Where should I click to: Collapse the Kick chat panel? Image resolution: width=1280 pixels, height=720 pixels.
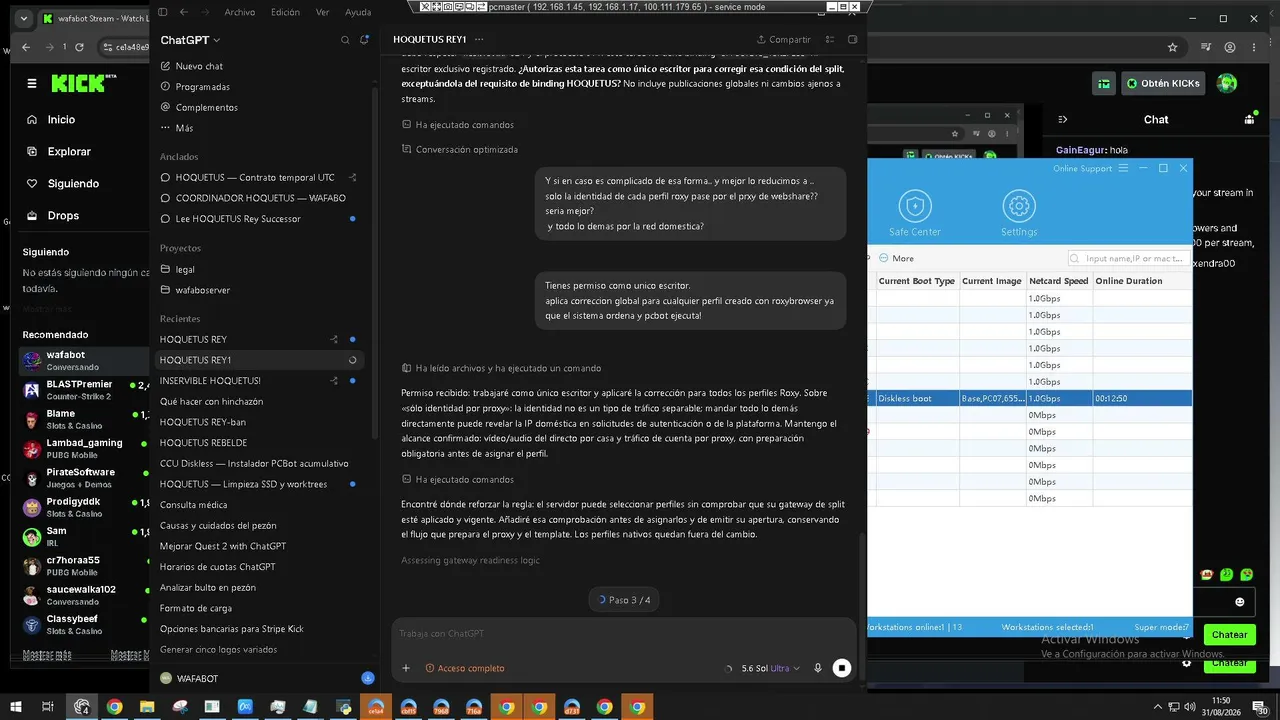coord(1063,120)
